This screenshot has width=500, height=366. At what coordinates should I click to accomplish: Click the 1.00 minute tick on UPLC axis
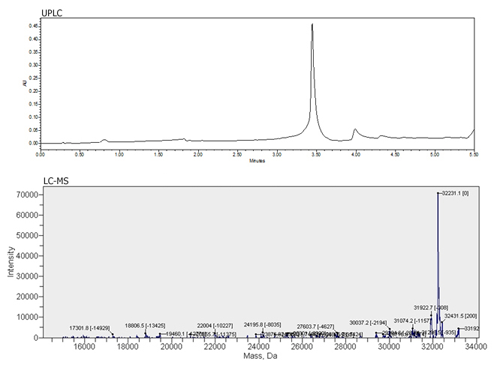click(x=119, y=154)
